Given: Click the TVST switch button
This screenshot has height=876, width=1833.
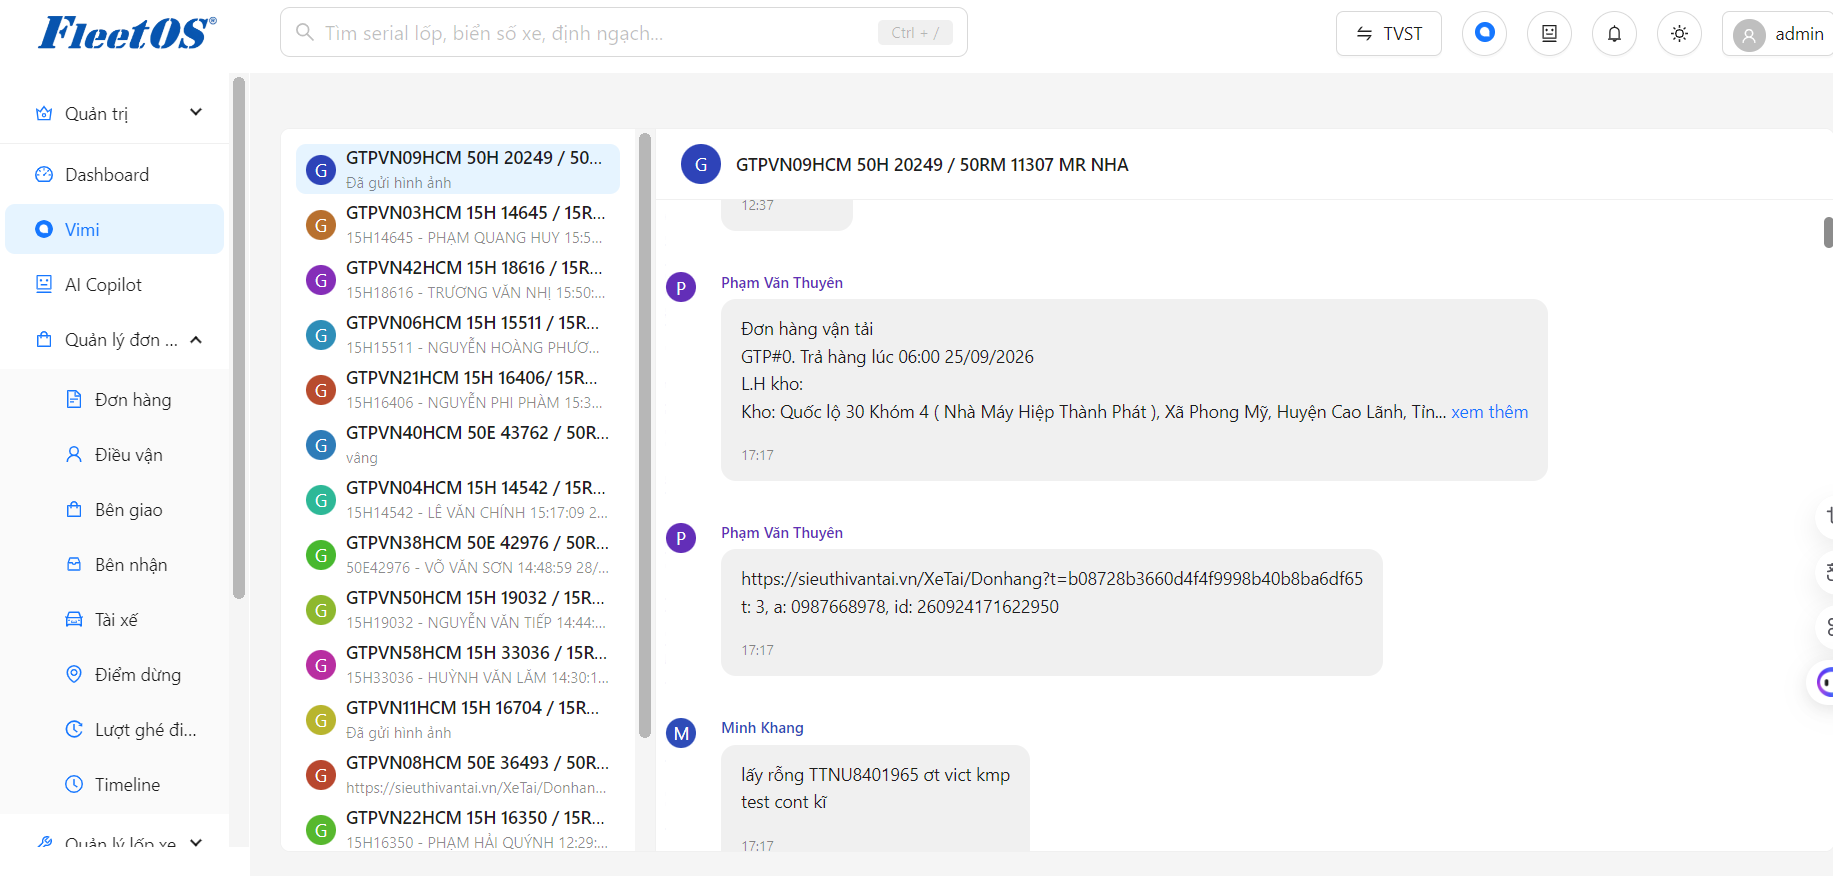Looking at the screenshot, I should tap(1389, 33).
